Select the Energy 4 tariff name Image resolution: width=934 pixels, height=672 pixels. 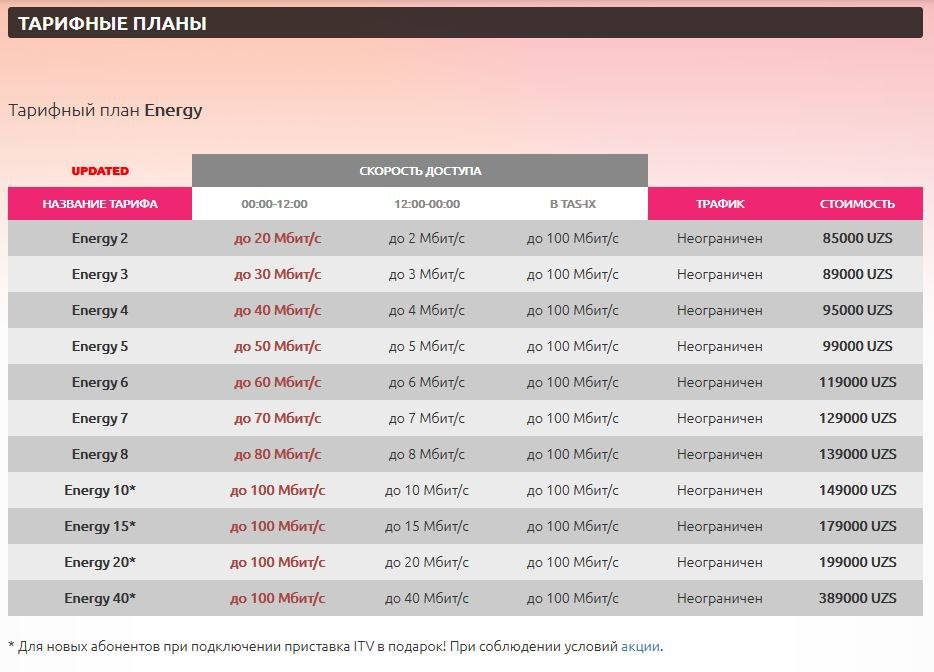100,310
